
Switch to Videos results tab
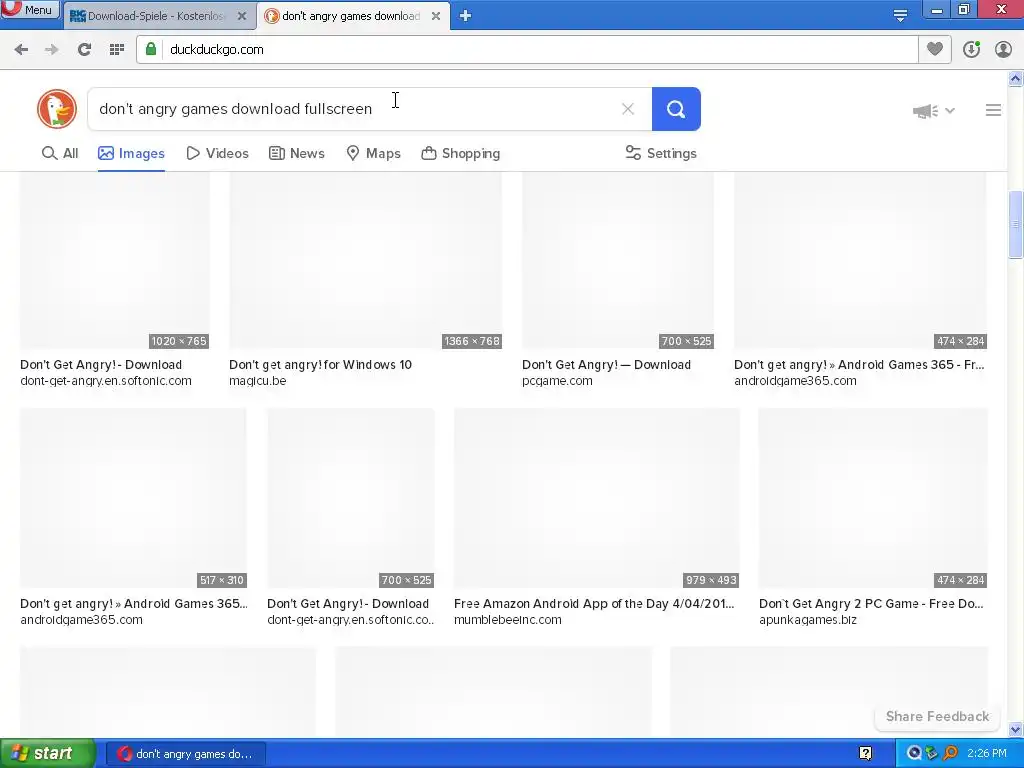(217, 153)
